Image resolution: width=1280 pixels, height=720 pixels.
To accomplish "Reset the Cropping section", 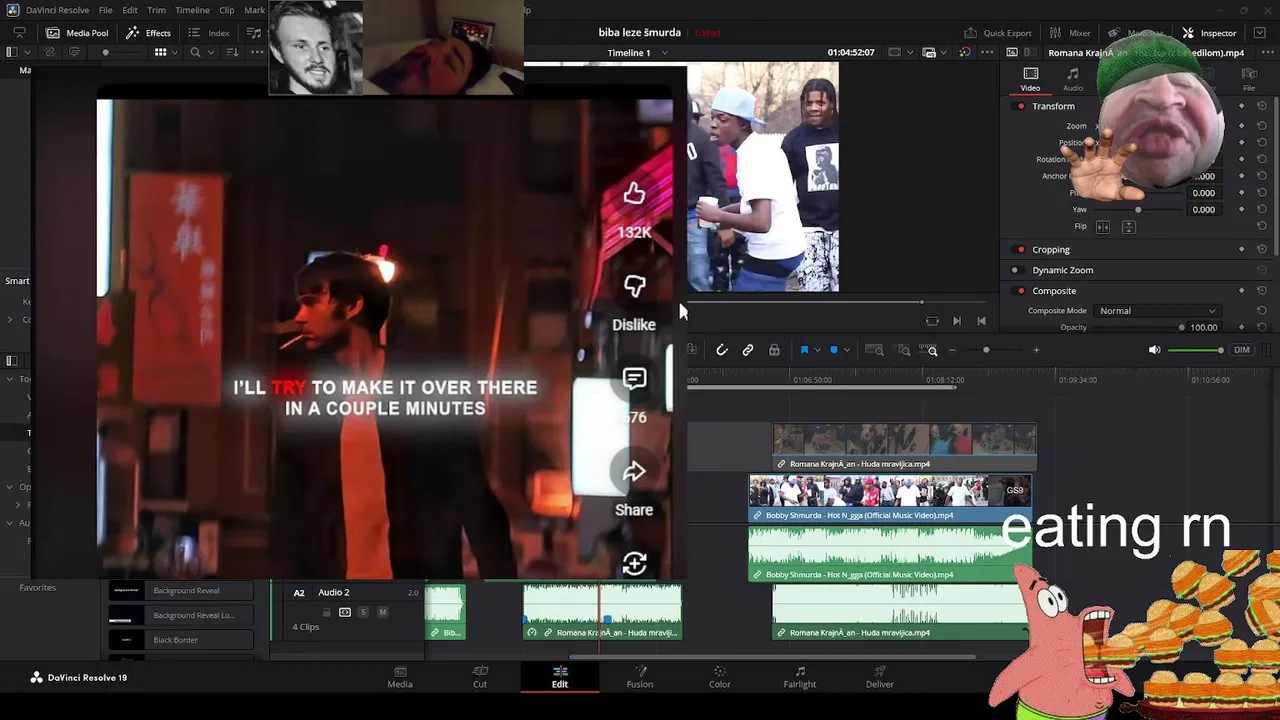I will click(1262, 250).
